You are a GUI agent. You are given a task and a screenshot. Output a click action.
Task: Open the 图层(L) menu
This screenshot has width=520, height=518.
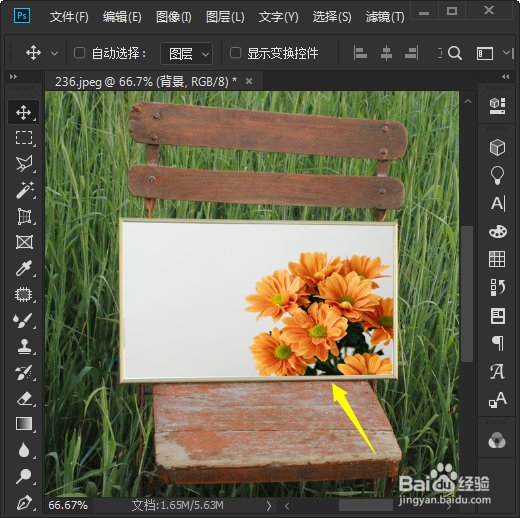tap(225, 17)
